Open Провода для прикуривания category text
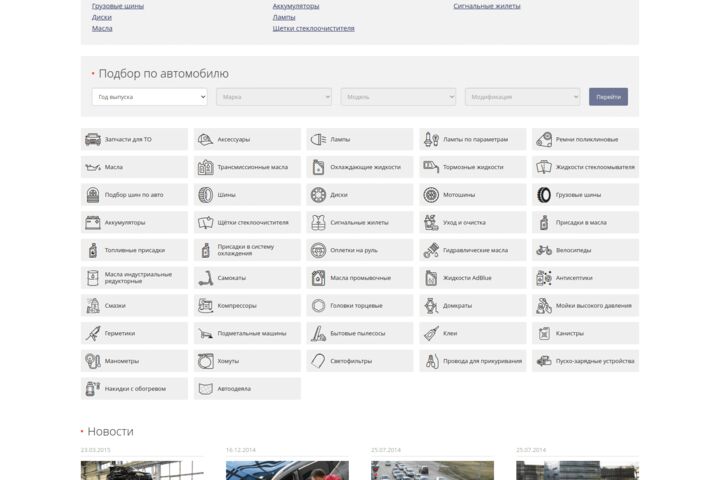This screenshot has width=720, height=480. [483, 361]
